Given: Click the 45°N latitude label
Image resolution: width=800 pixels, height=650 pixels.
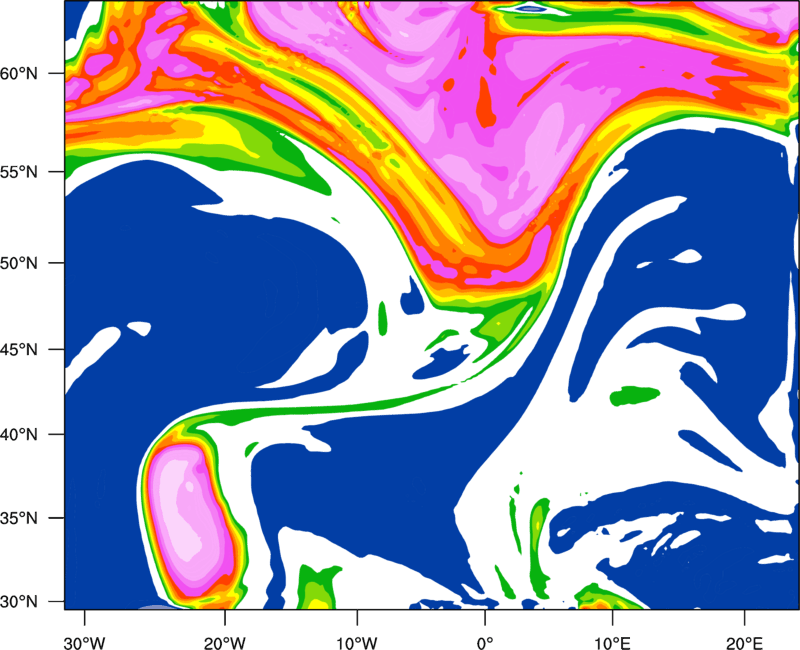Looking at the screenshot, I should [19, 349].
